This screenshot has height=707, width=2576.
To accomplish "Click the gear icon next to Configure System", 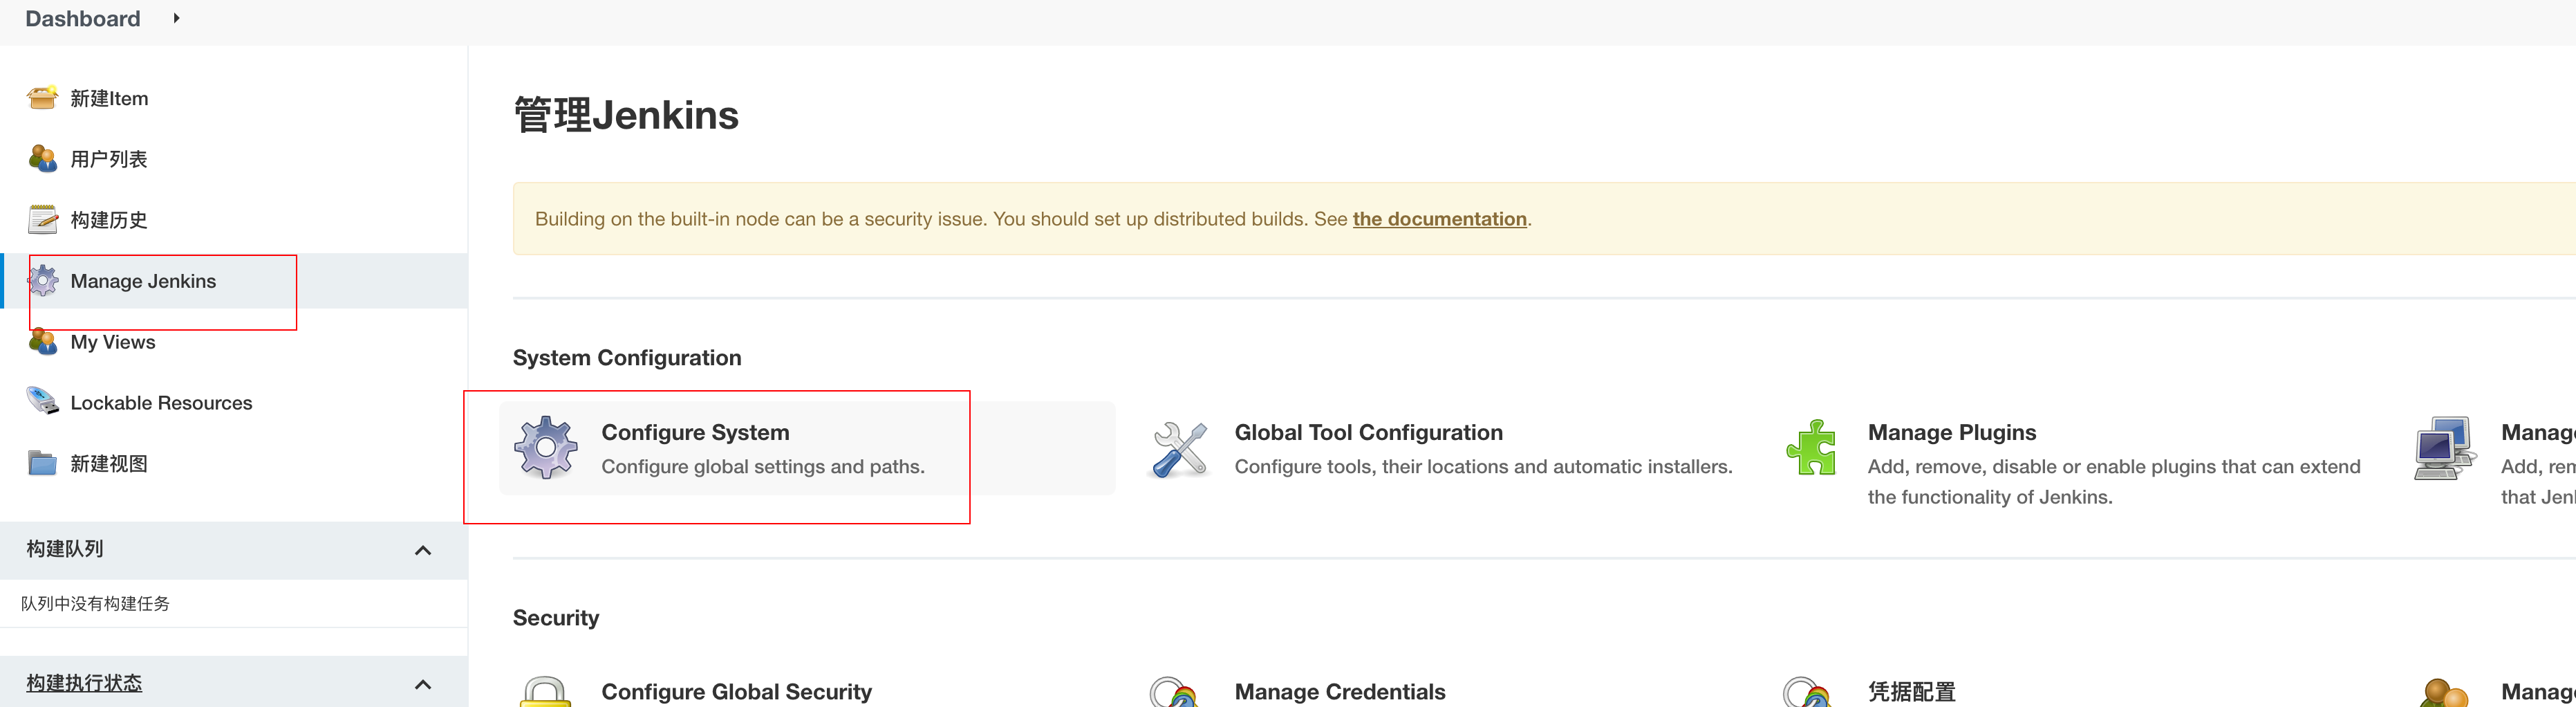I will [x=545, y=447].
